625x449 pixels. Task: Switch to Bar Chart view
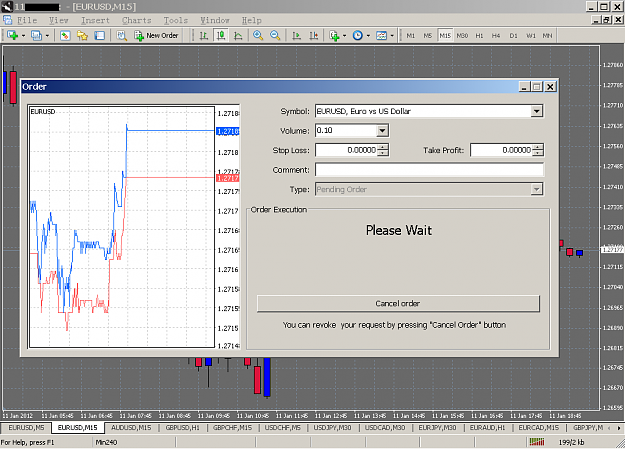coord(204,35)
